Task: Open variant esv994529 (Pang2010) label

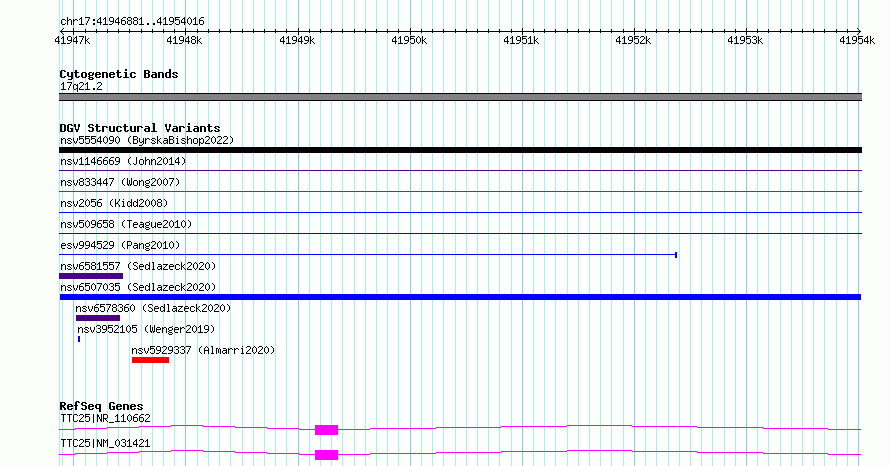Action: coord(120,245)
